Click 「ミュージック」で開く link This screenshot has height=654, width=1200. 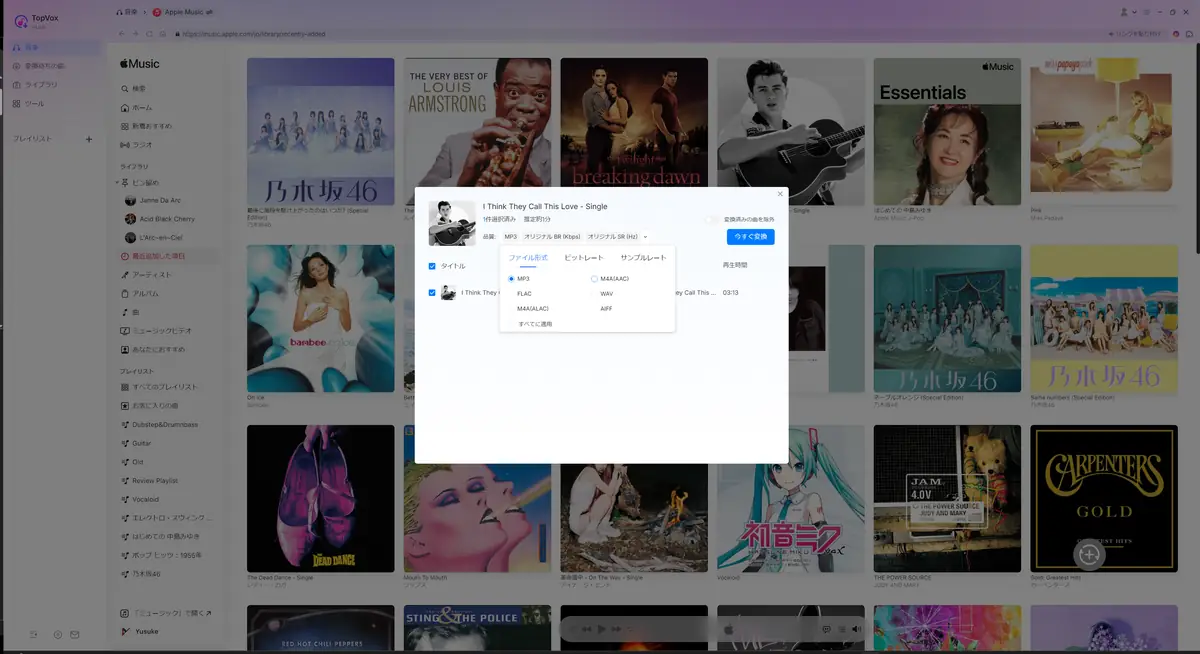click(x=166, y=613)
